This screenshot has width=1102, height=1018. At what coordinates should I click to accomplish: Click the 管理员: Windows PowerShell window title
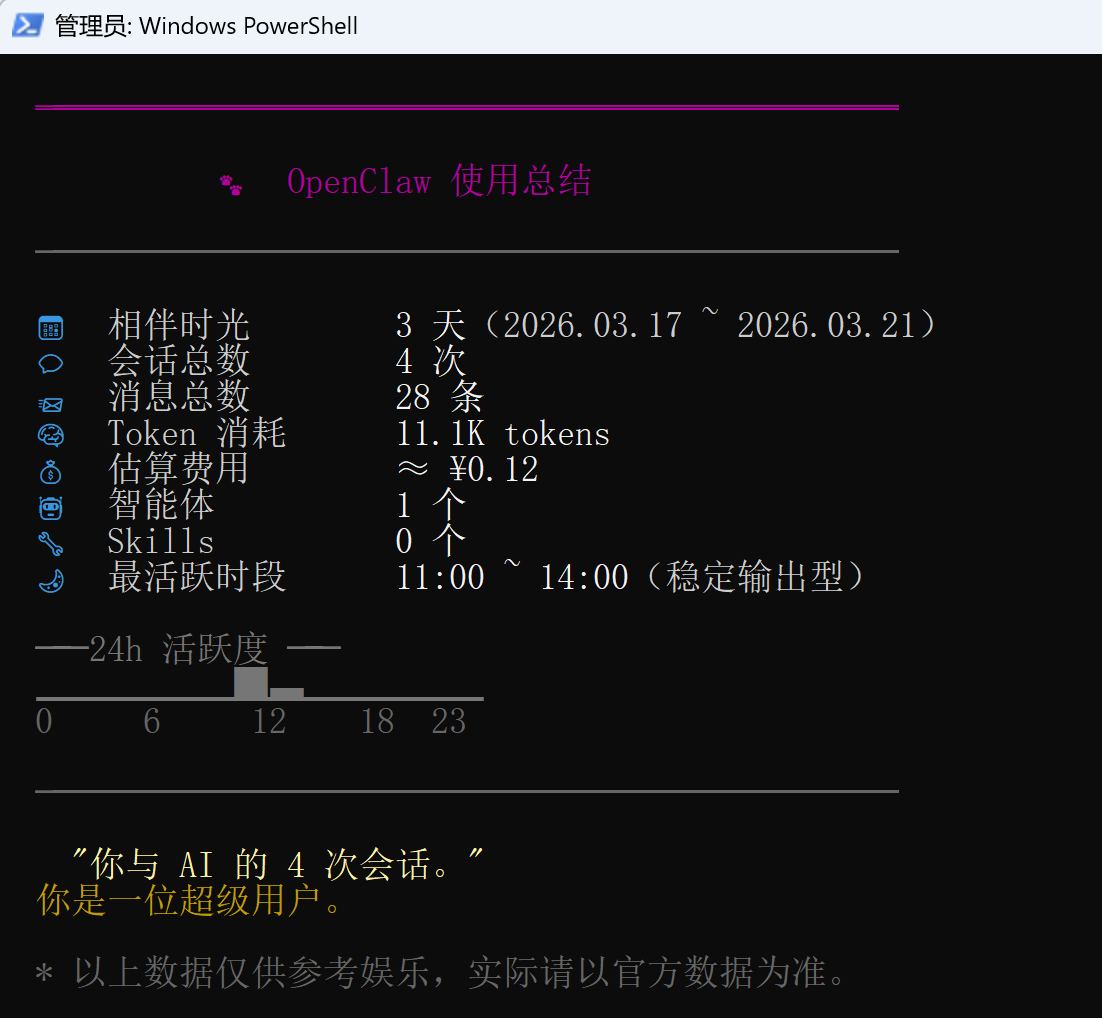coord(206,26)
